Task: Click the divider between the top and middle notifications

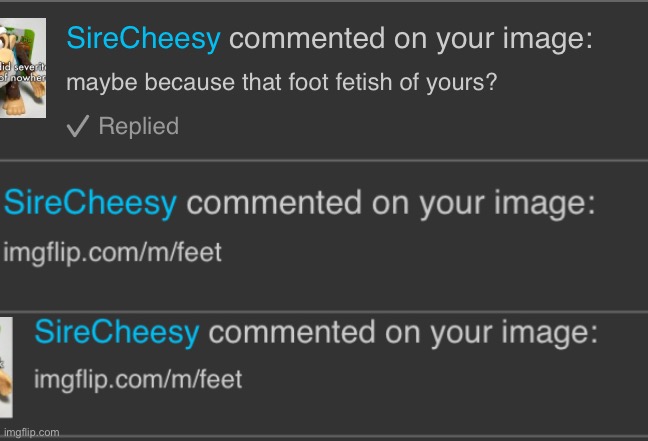Action: pos(324,159)
